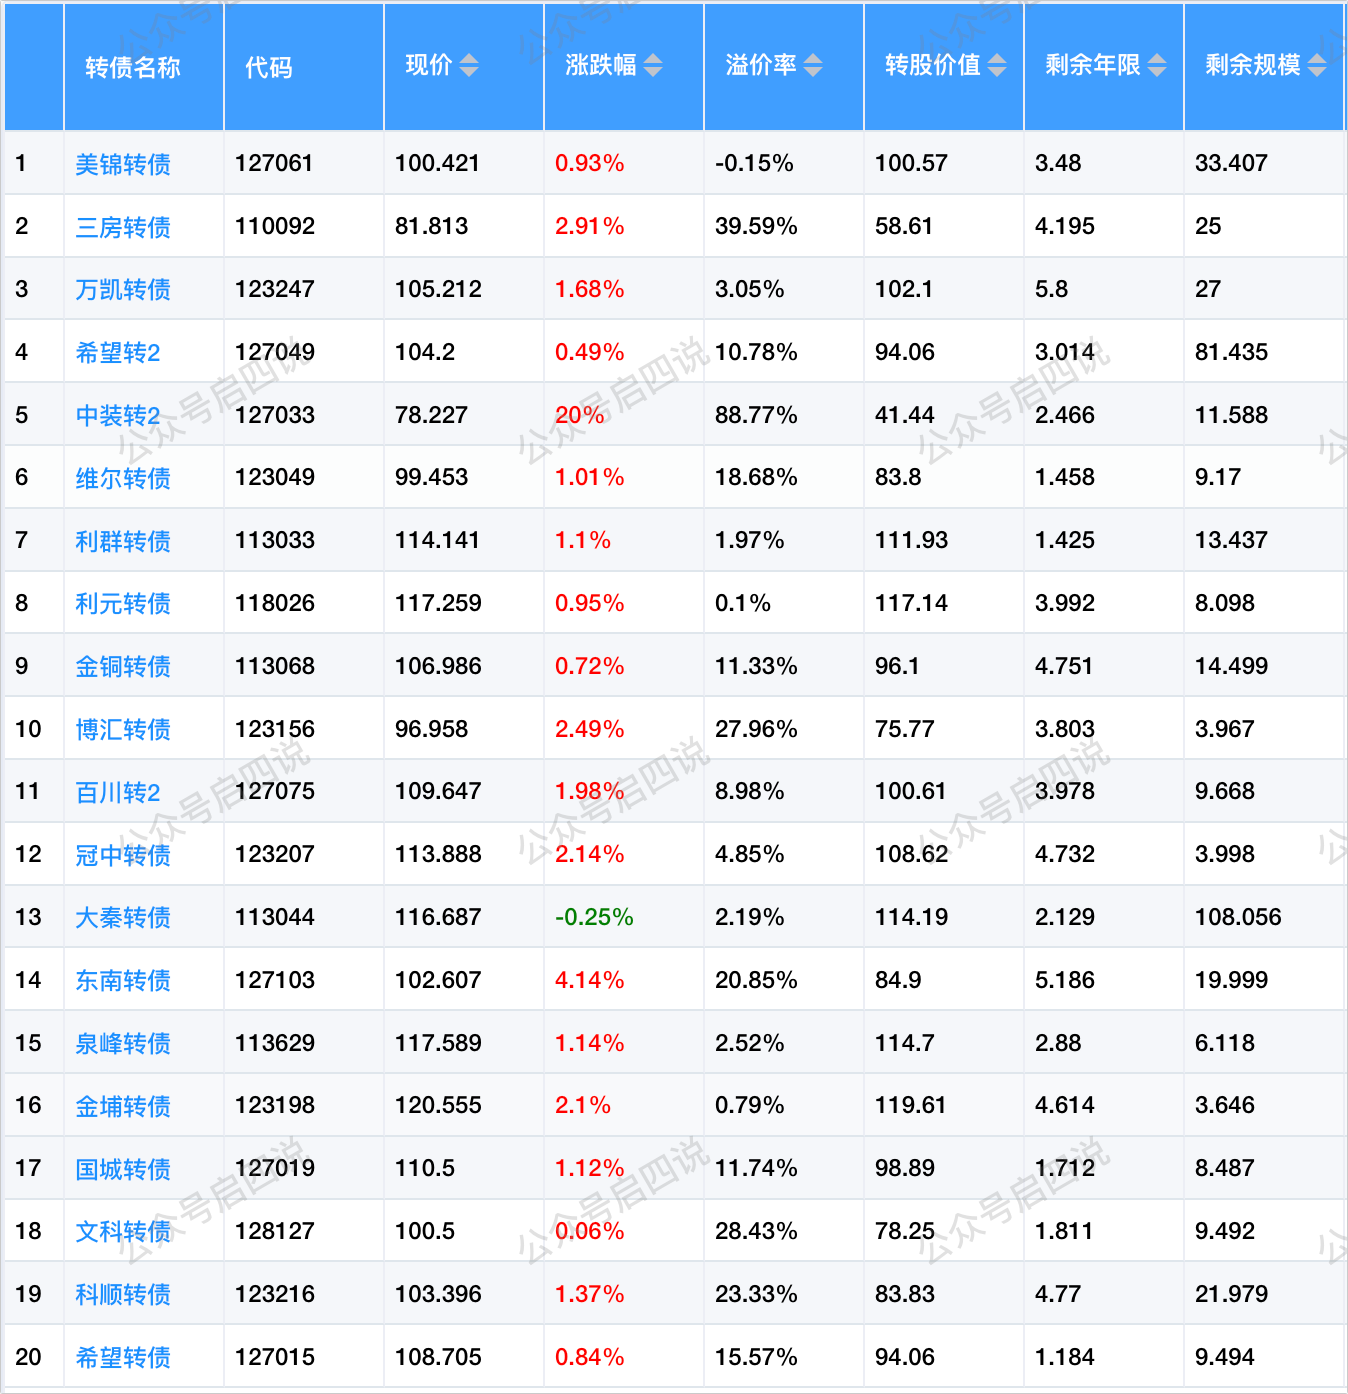Open 三房转债 details link
The image size is (1348, 1394).
point(123,227)
